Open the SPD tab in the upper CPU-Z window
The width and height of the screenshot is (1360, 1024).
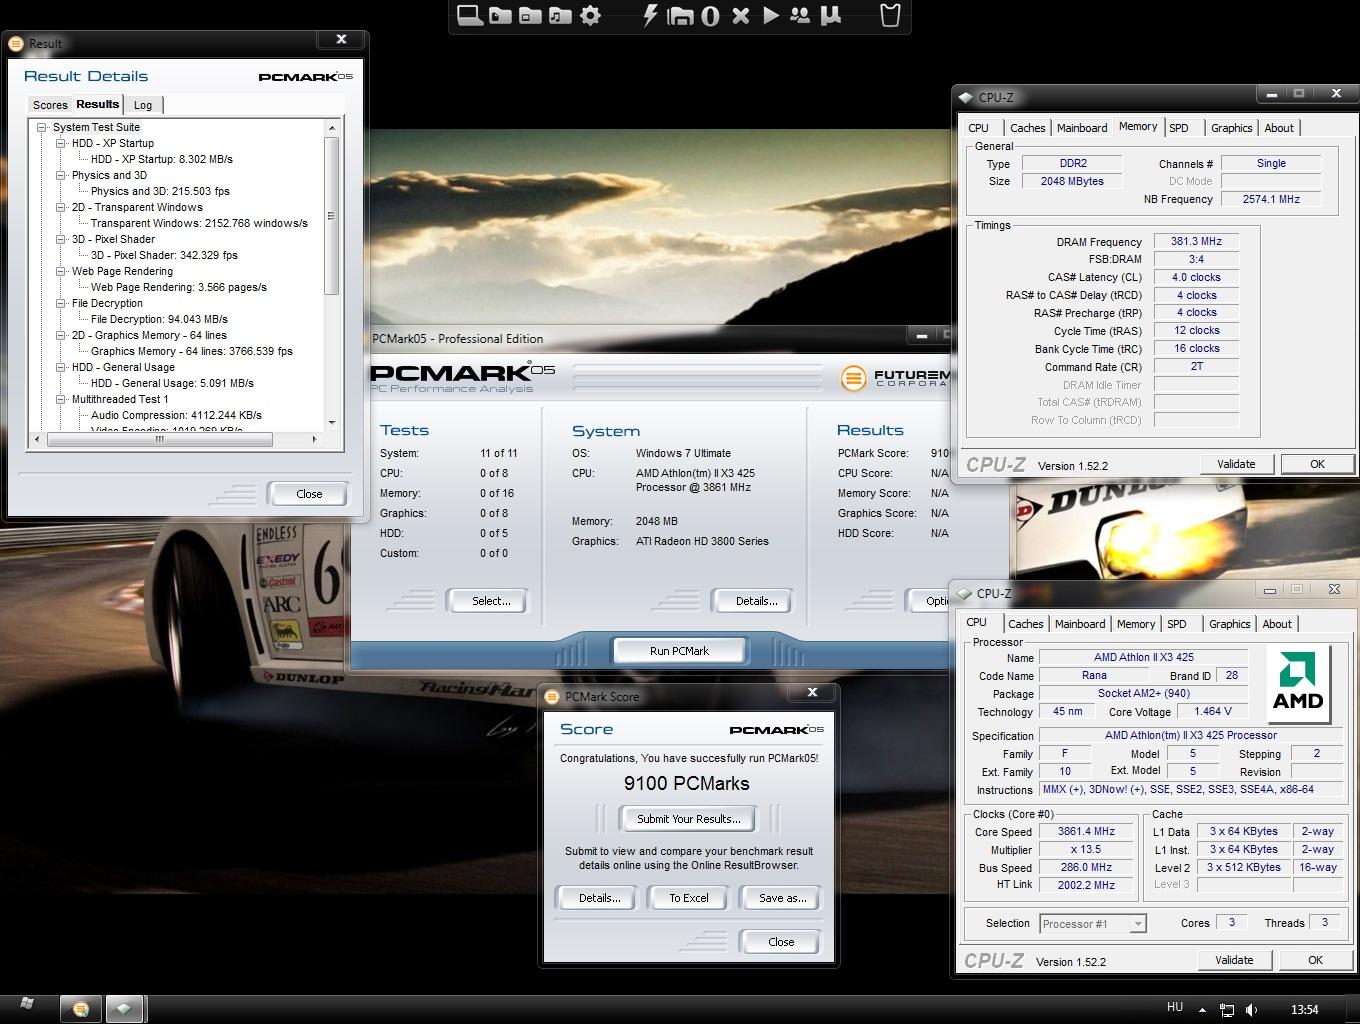tap(1179, 128)
